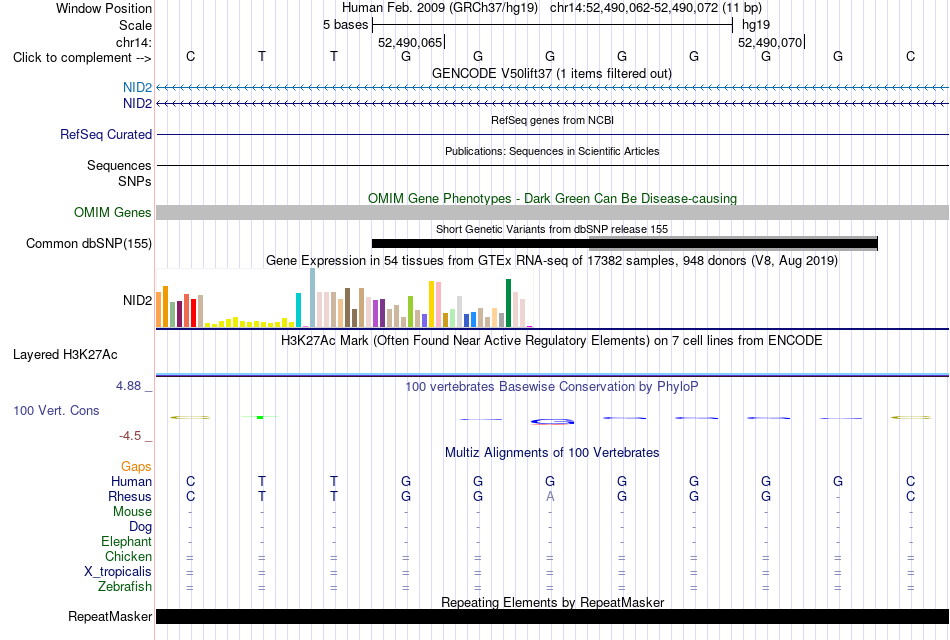The image size is (950, 640).
Task: Click the 'RepeatMasker' track label
Action: point(110,617)
